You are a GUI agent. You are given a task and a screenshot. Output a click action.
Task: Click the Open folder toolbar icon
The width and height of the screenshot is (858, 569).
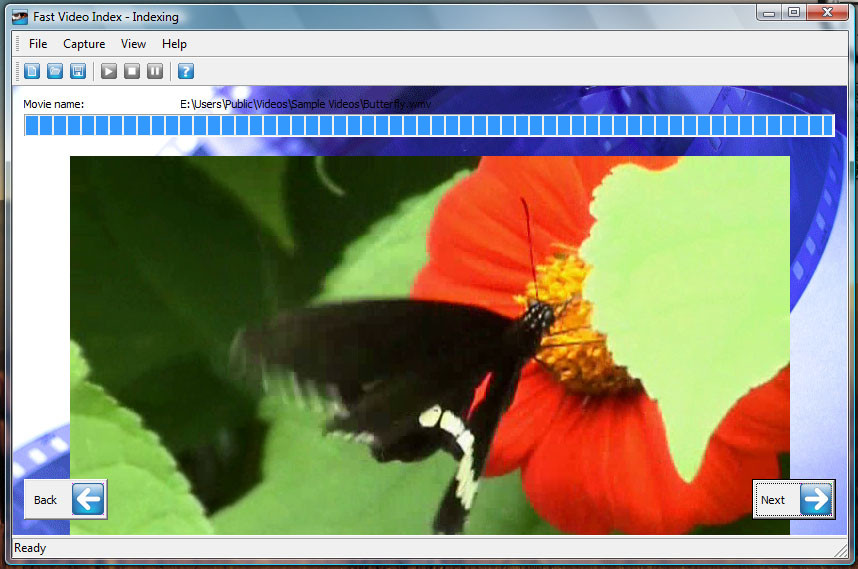click(x=55, y=71)
